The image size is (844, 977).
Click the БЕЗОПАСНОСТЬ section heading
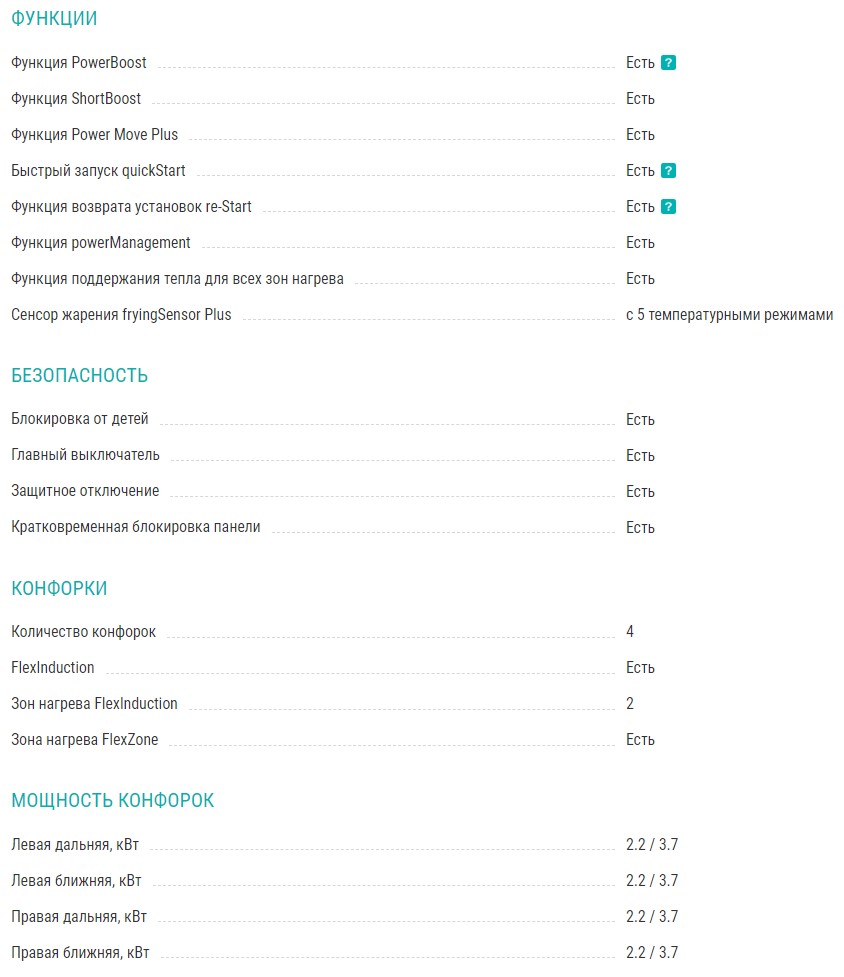coord(79,376)
